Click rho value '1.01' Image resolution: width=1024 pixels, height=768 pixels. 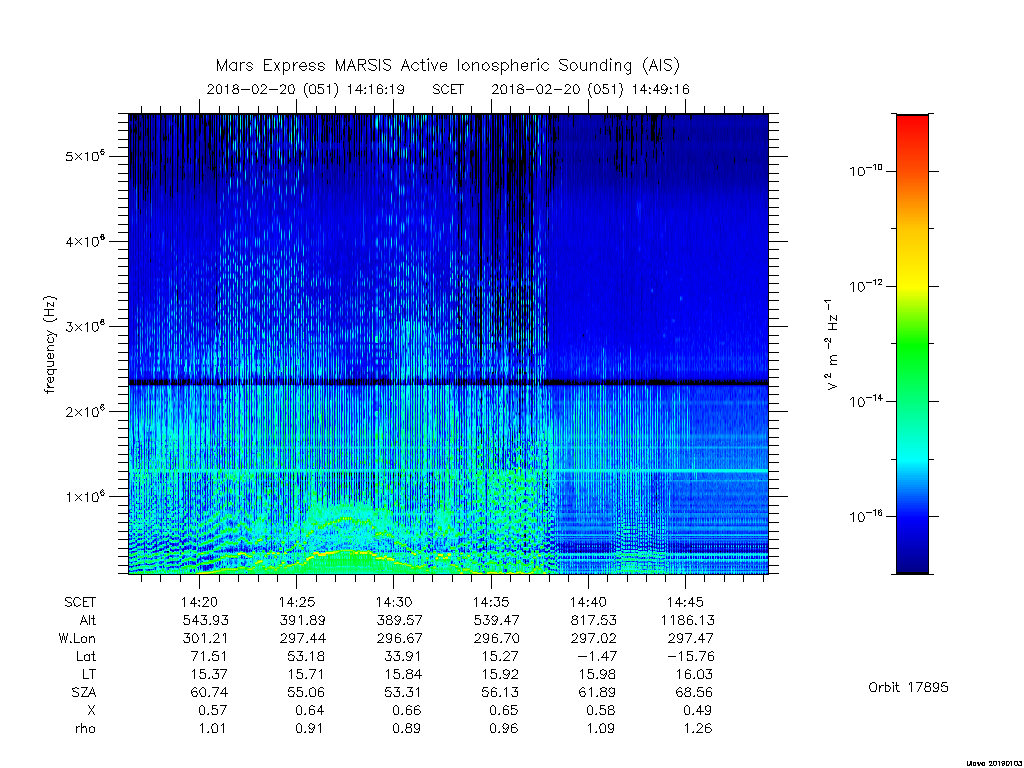click(213, 728)
